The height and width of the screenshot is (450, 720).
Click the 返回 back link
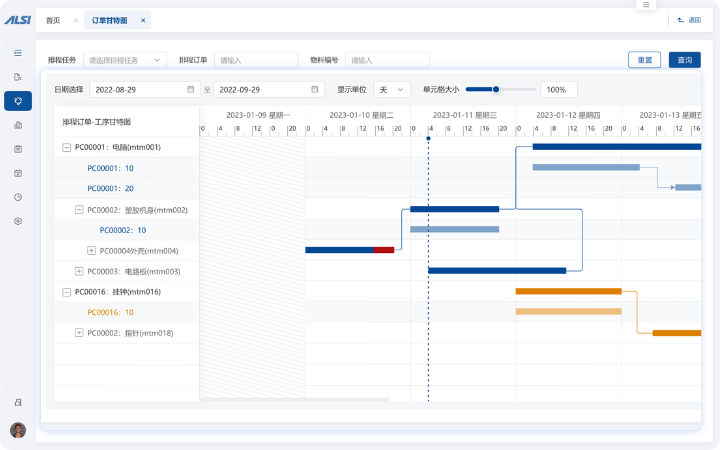click(689, 20)
